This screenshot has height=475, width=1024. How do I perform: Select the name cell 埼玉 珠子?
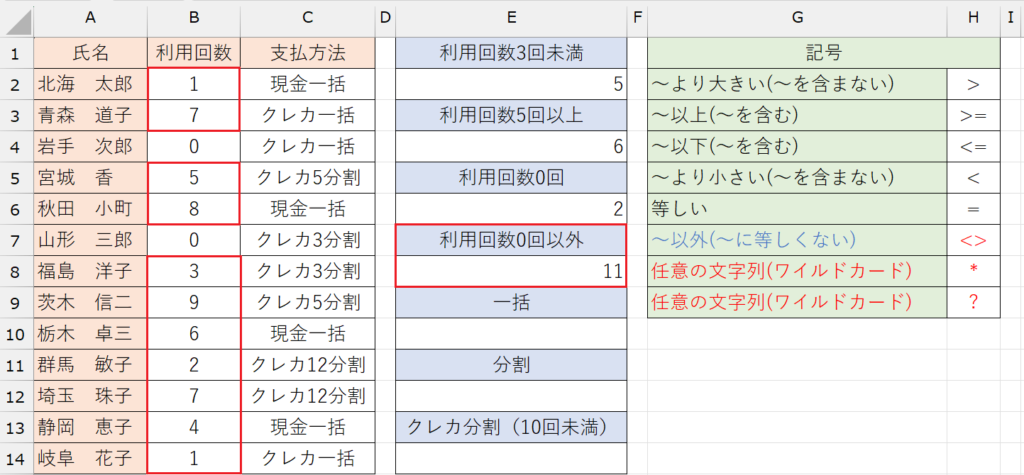[91, 397]
